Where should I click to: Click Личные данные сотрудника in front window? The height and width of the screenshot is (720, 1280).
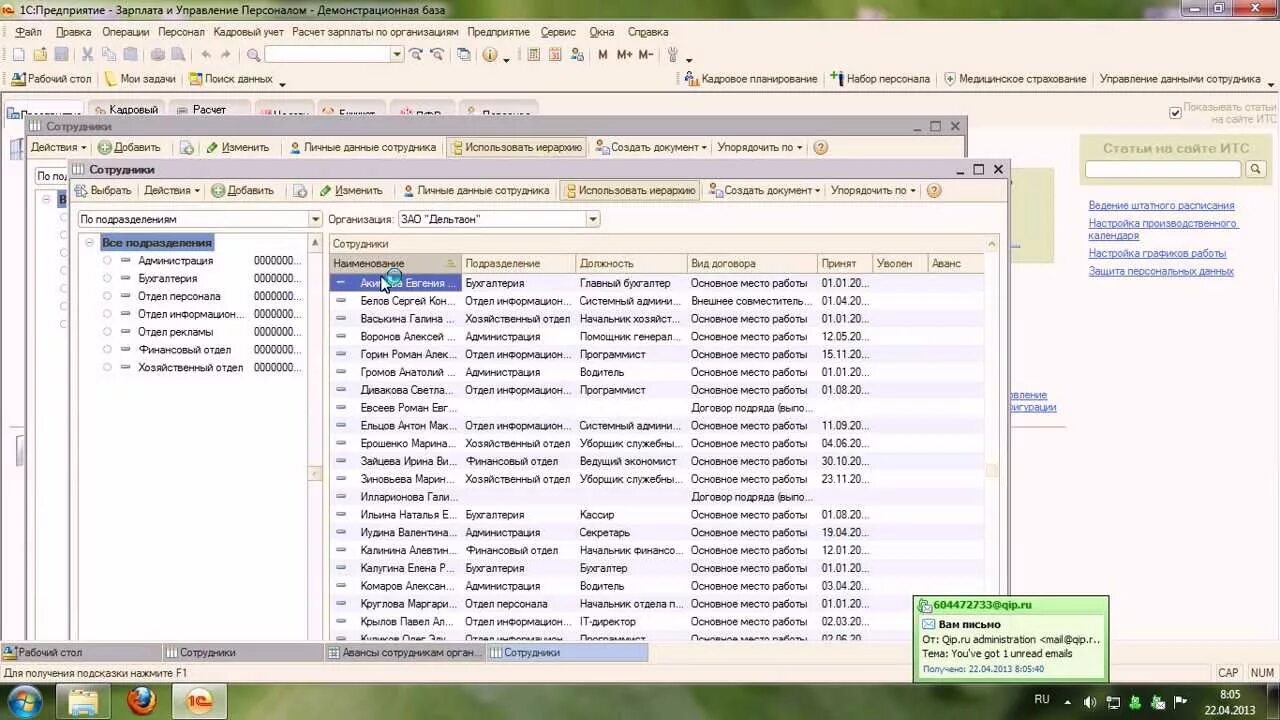pyautogui.click(x=475, y=190)
